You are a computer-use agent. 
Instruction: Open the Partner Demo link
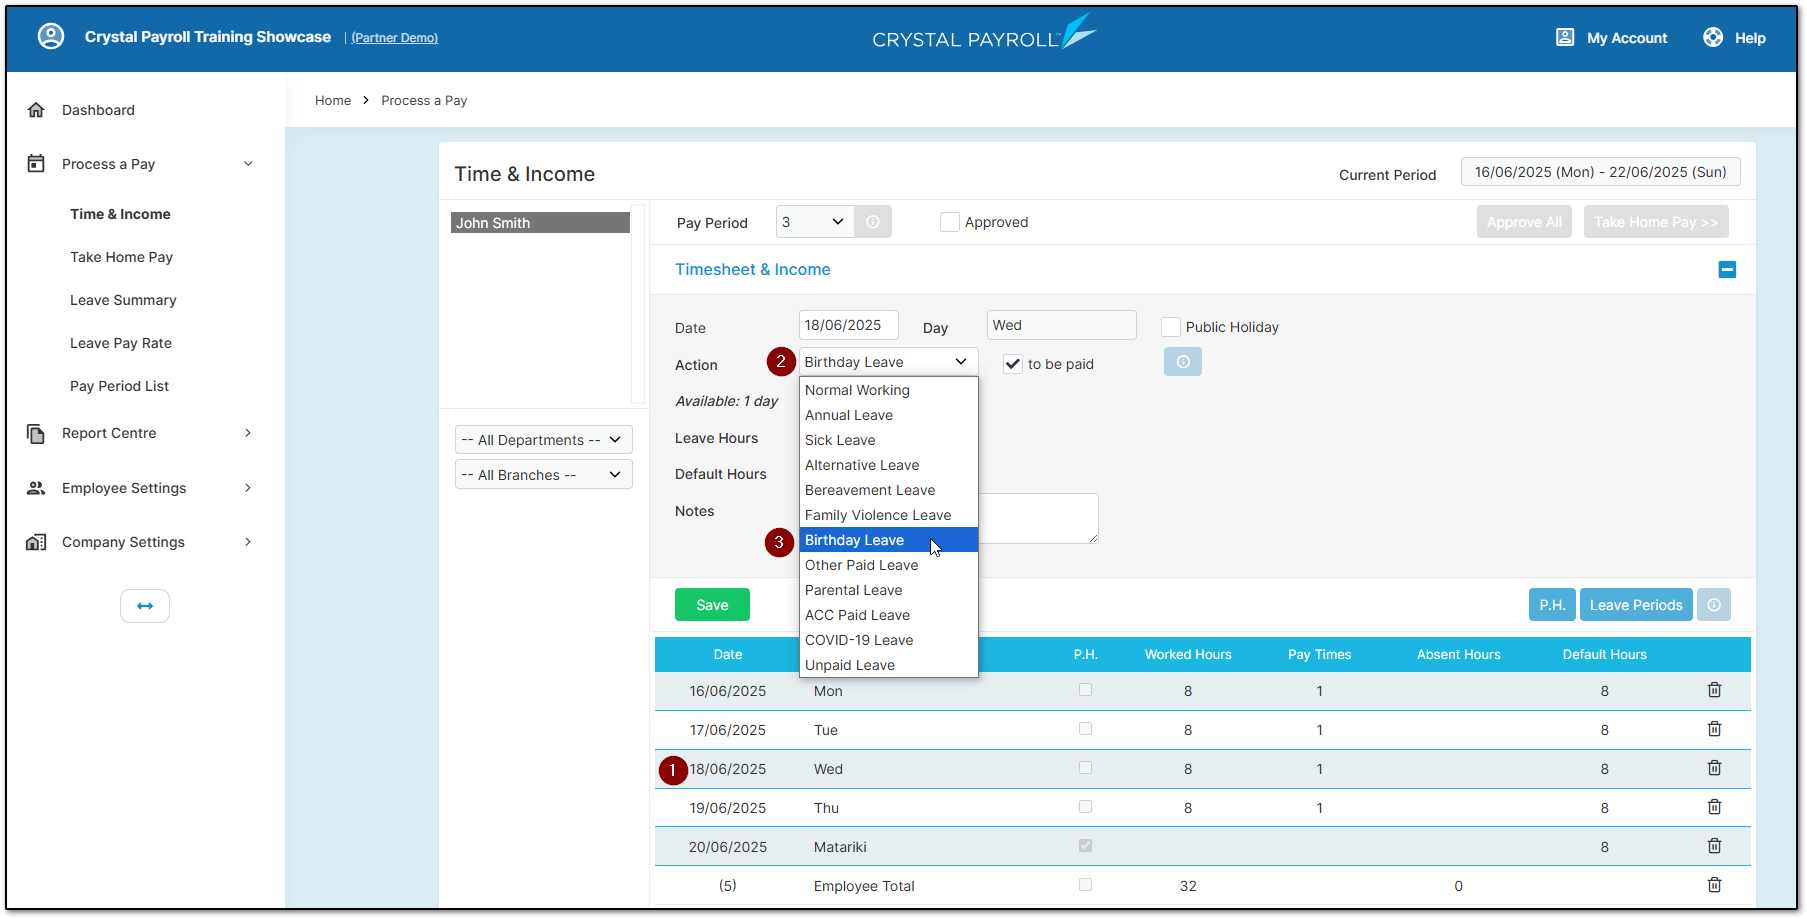[x=395, y=38]
